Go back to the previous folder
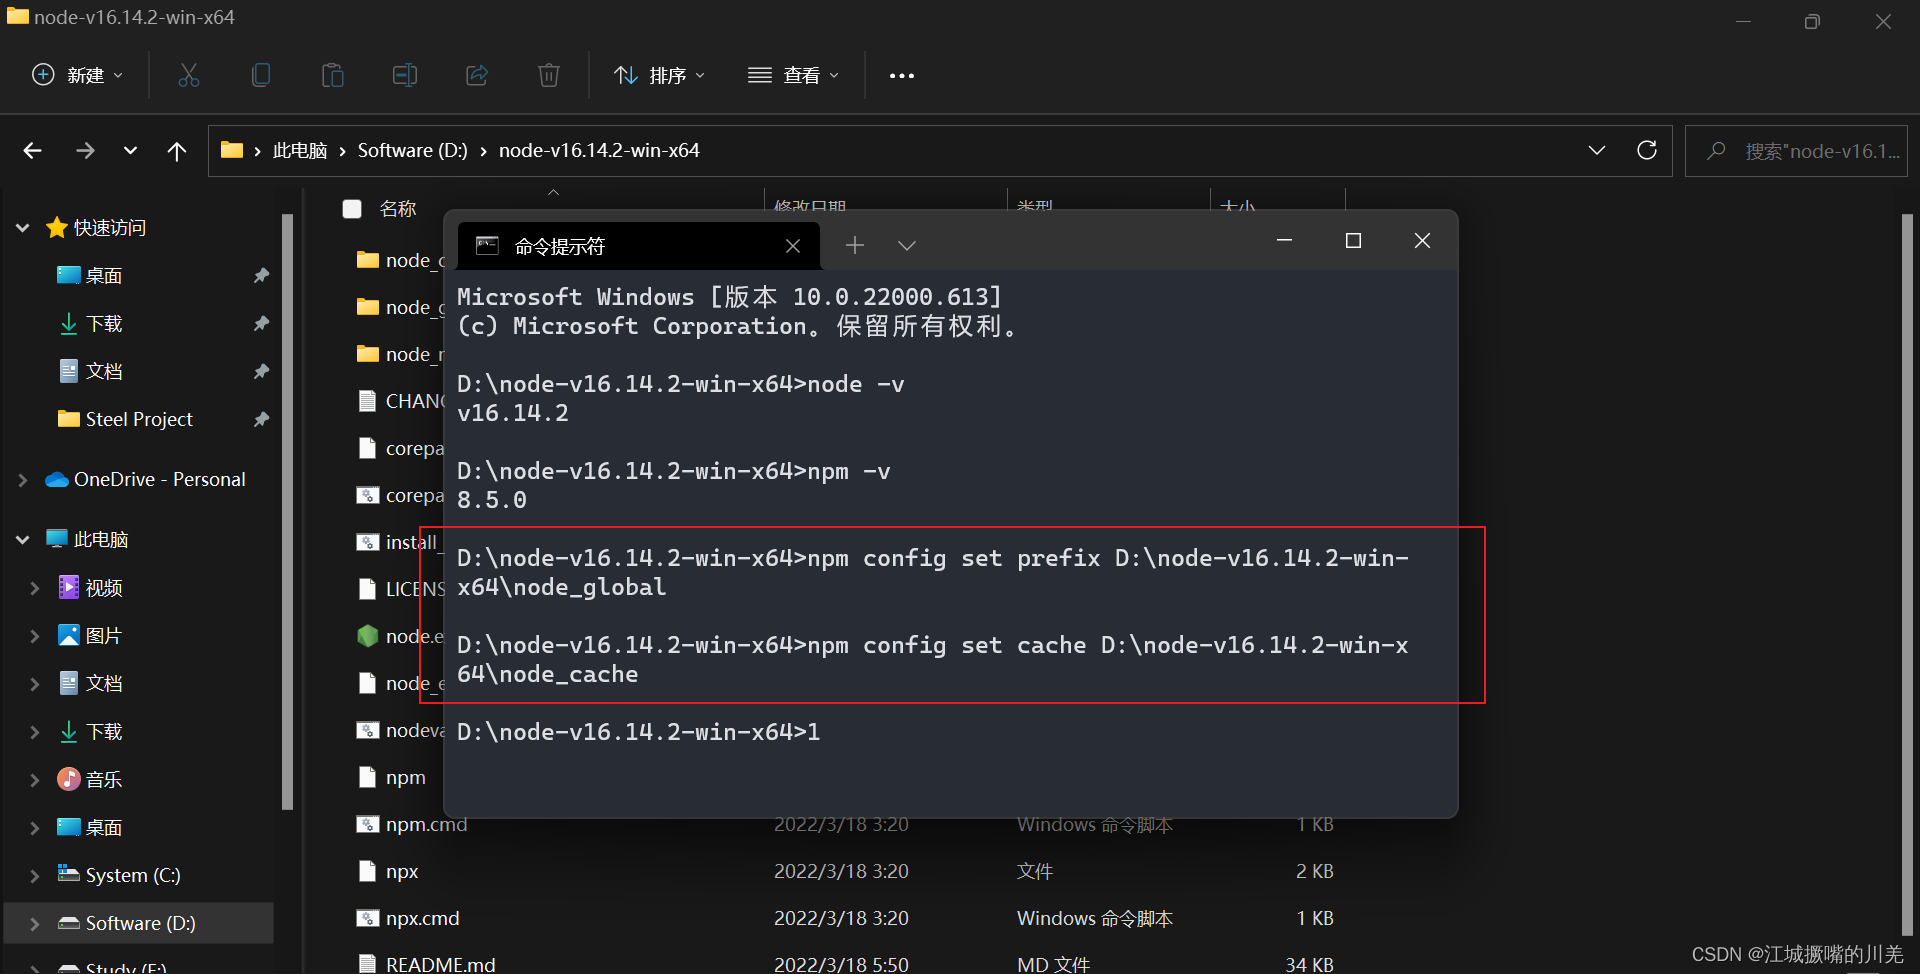Image resolution: width=1920 pixels, height=974 pixels. click(x=33, y=151)
